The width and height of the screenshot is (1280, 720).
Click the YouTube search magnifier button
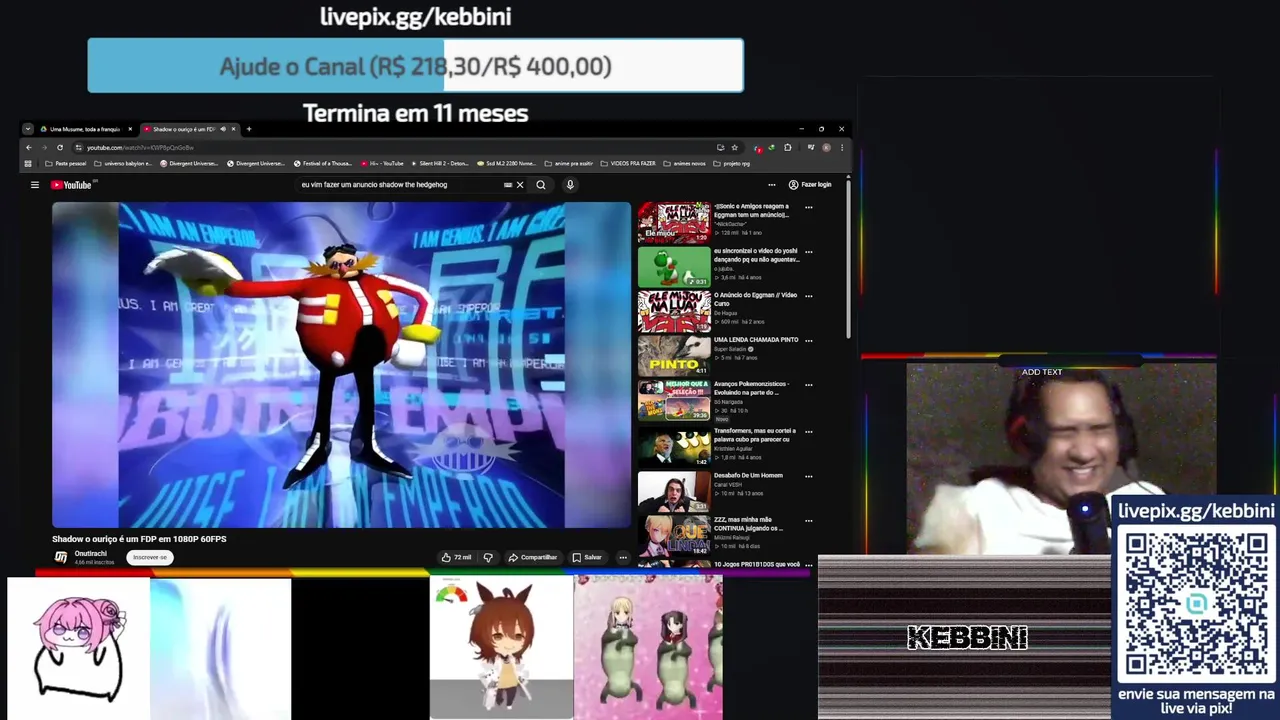[x=541, y=185]
